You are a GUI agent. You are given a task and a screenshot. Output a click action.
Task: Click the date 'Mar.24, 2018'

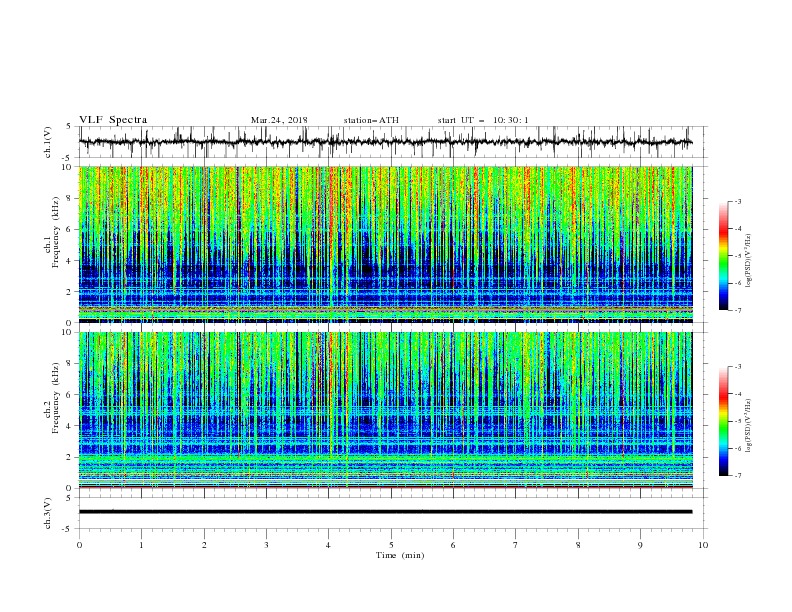279,120
